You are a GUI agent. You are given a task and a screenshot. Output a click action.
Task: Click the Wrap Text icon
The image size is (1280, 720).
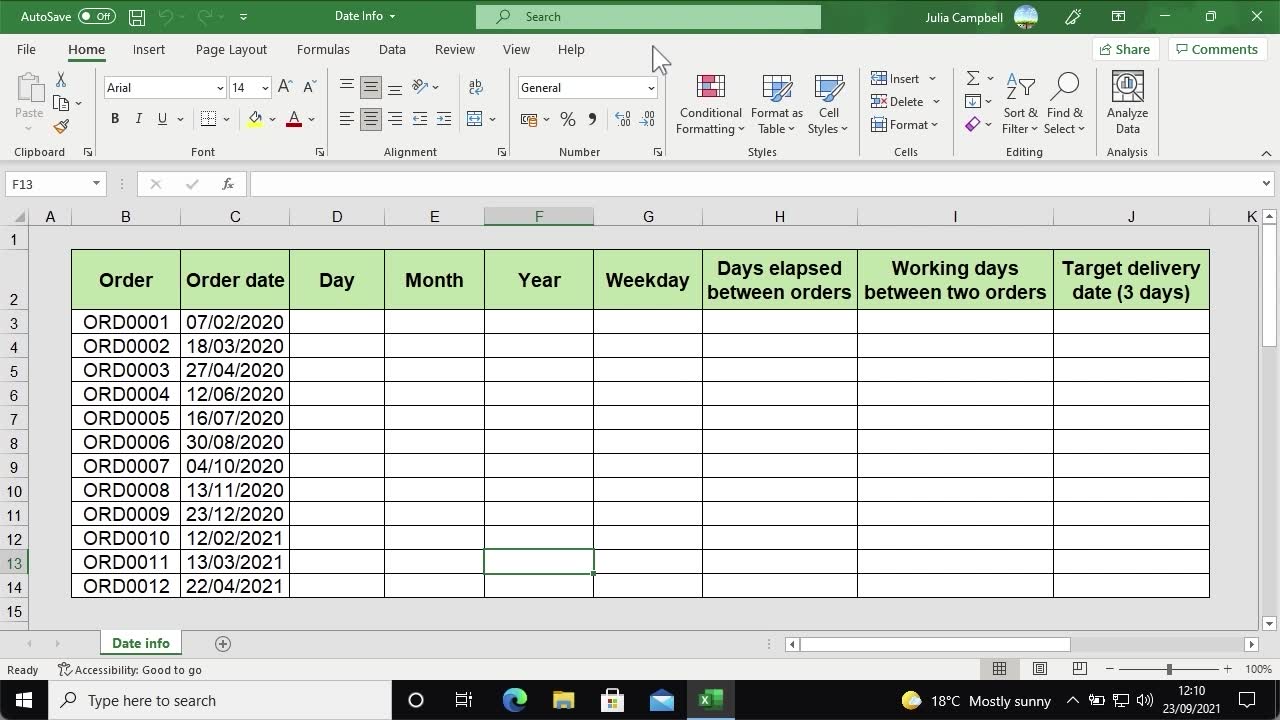coord(476,87)
